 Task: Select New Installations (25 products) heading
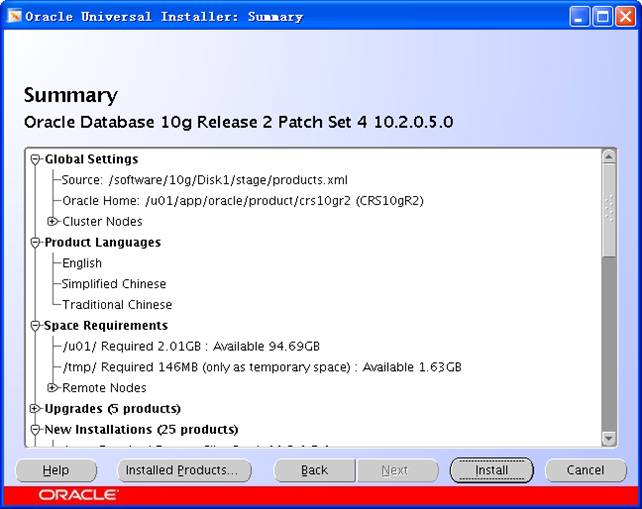[x=141, y=430]
